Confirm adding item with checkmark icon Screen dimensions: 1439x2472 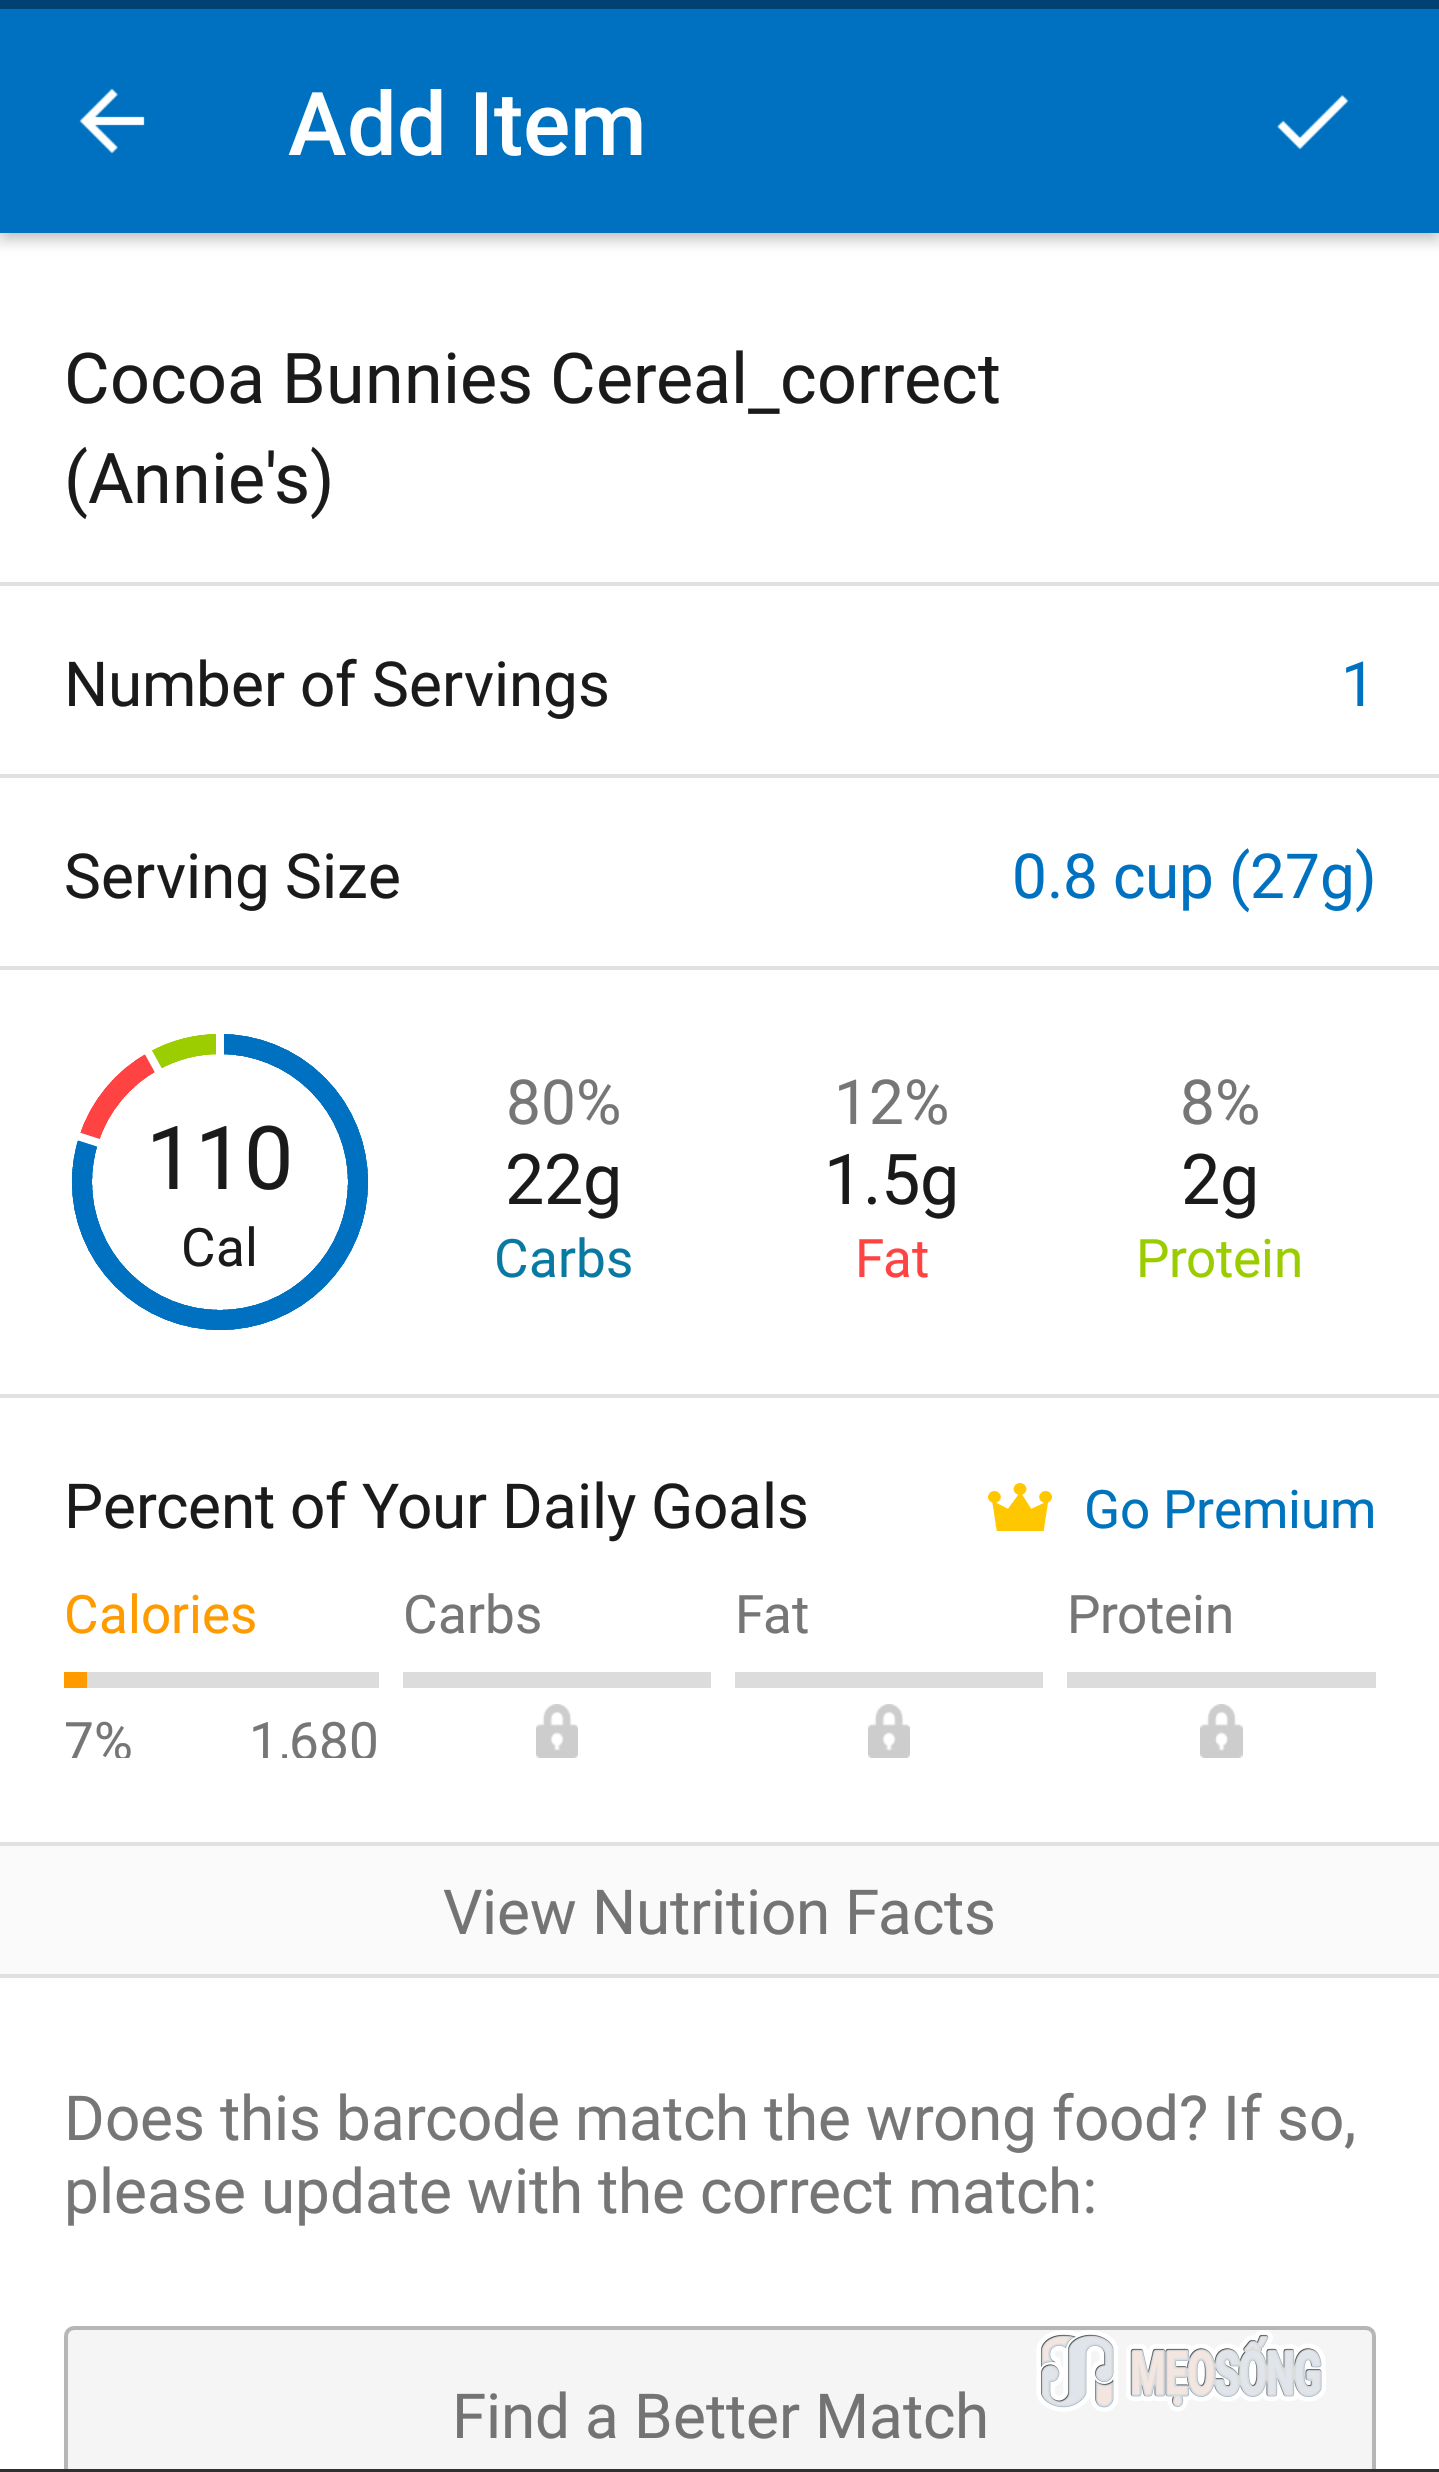[x=1312, y=122]
